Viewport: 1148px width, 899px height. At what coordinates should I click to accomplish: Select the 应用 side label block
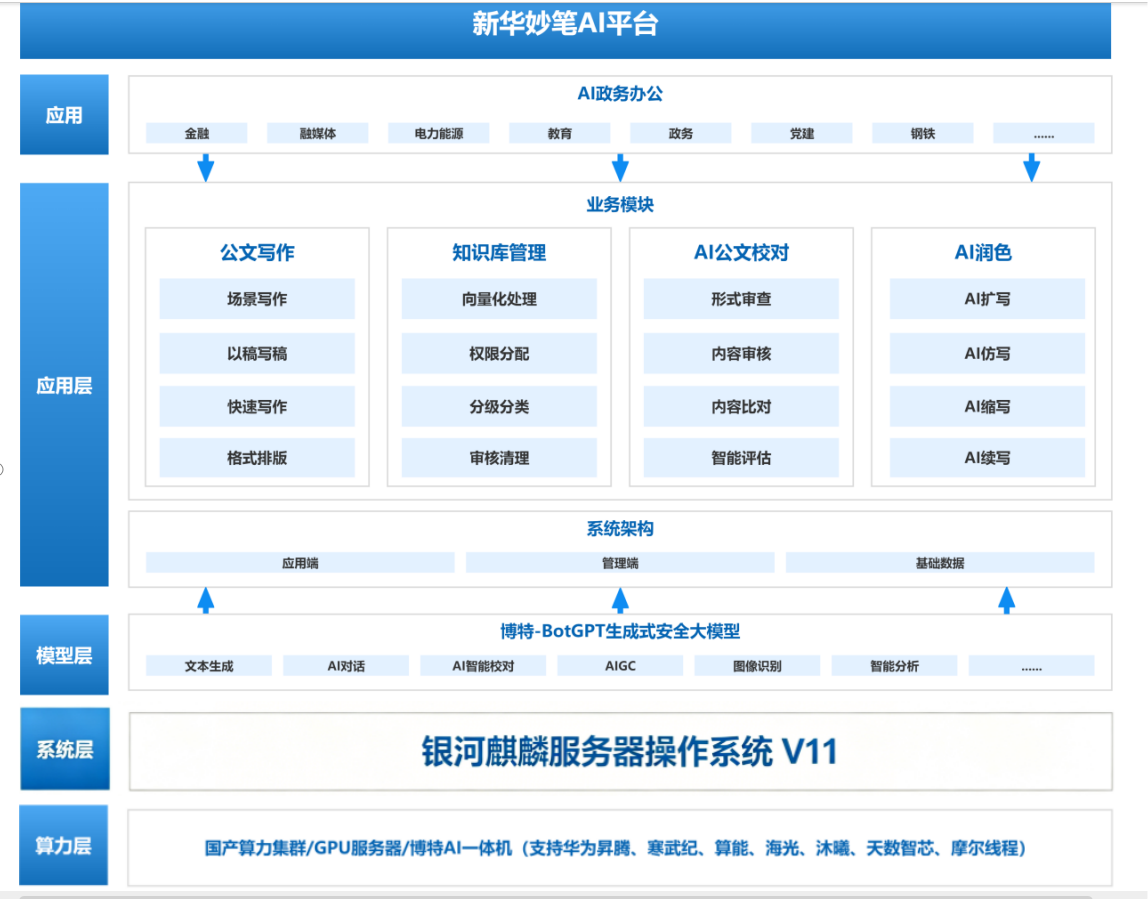pos(64,114)
